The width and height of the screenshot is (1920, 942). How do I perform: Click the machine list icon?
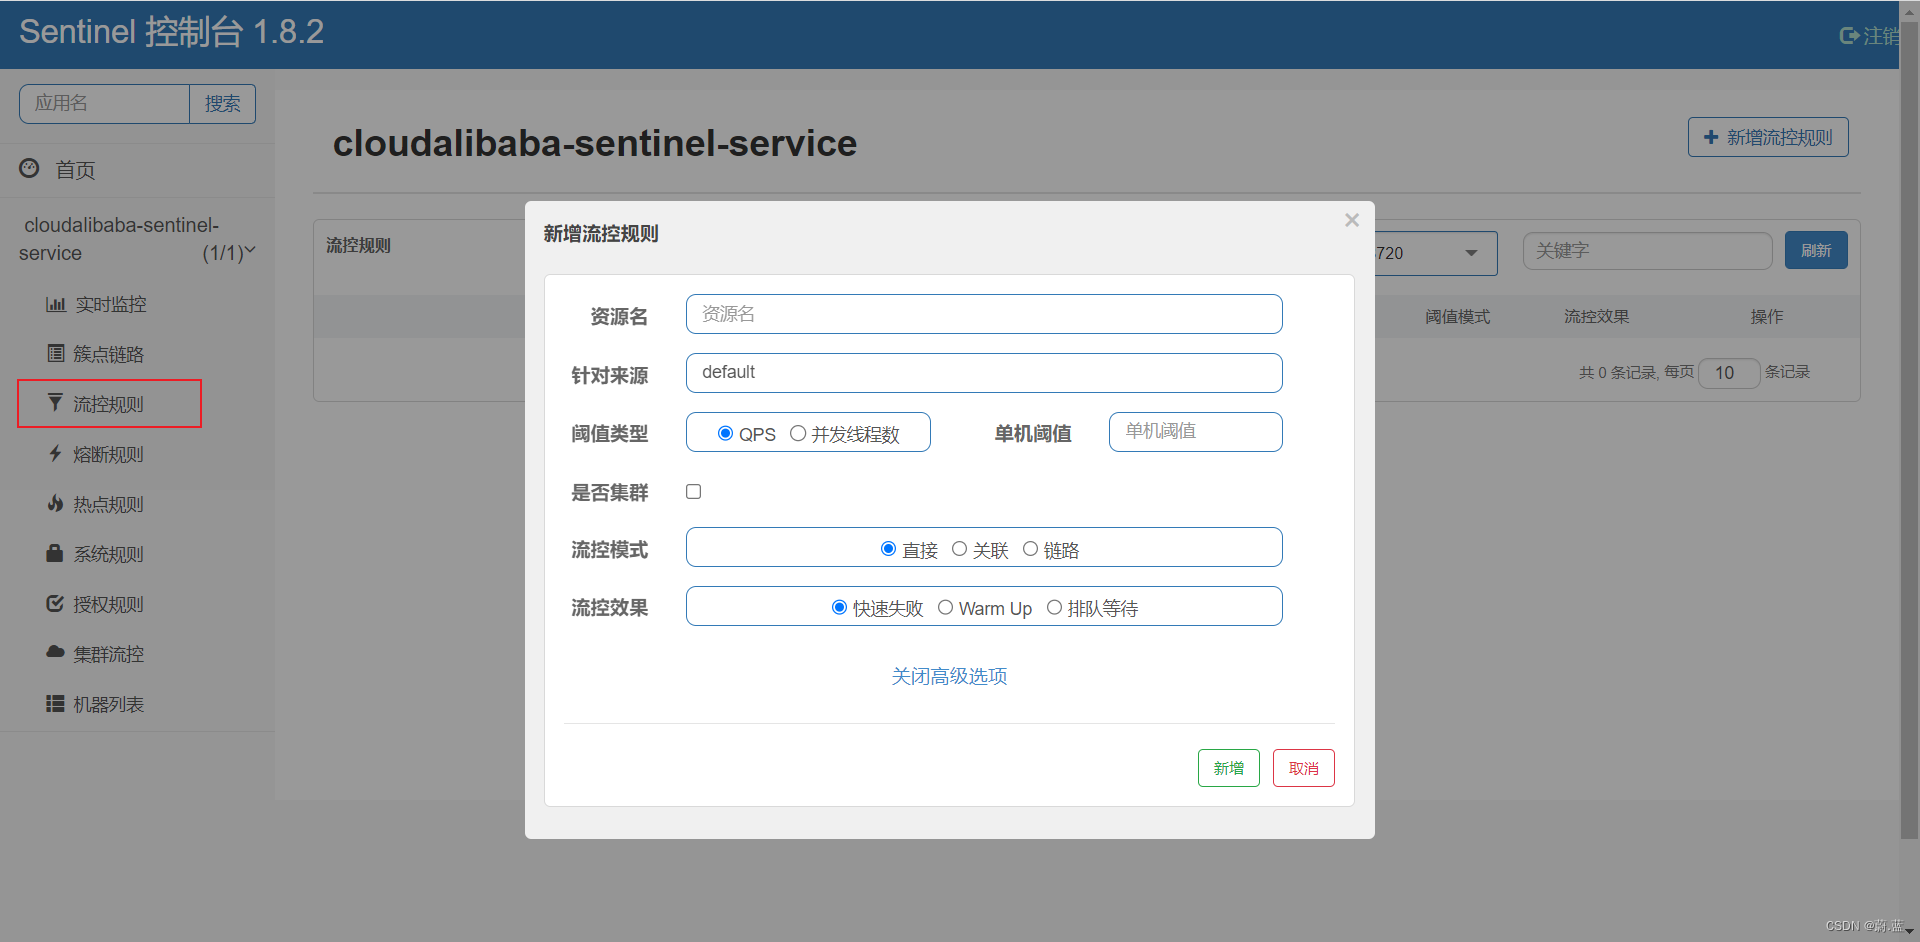(56, 704)
